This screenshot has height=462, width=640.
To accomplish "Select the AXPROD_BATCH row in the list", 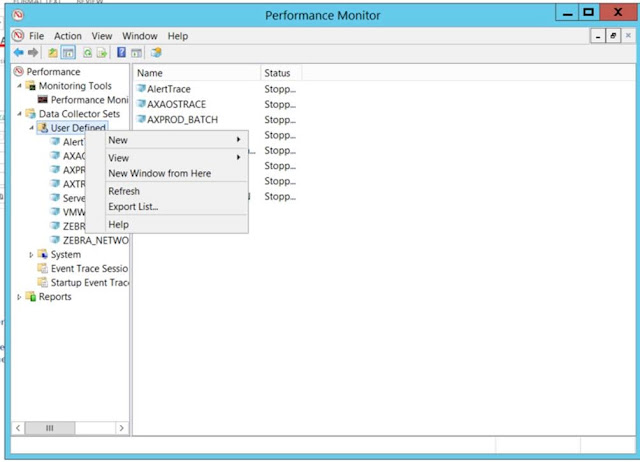I will [216, 120].
